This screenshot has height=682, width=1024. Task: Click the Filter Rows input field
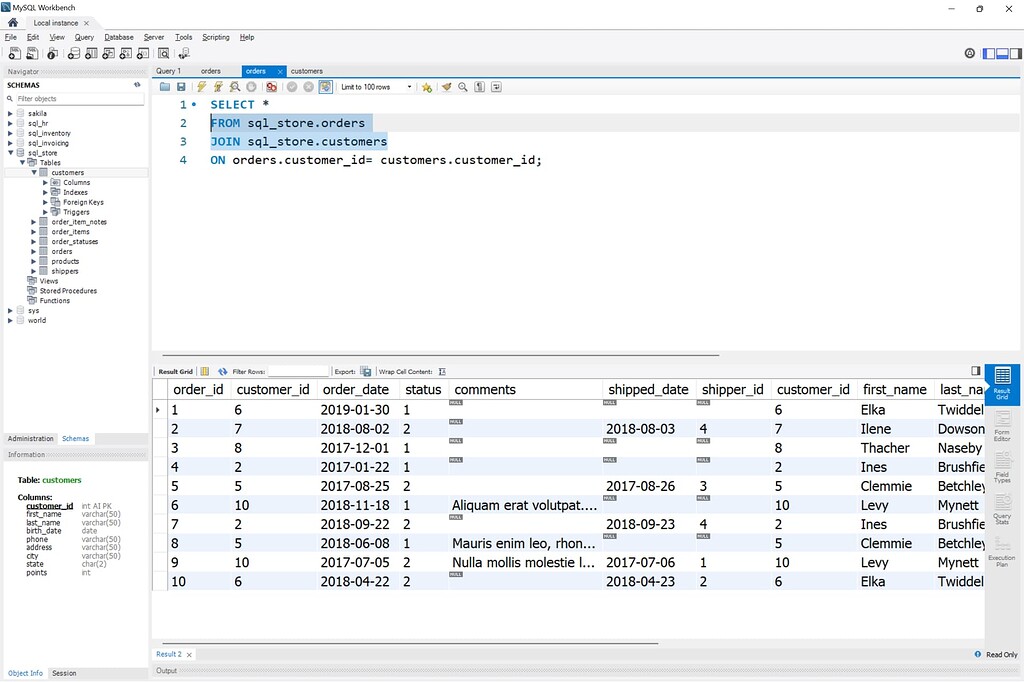tap(300, 371)
